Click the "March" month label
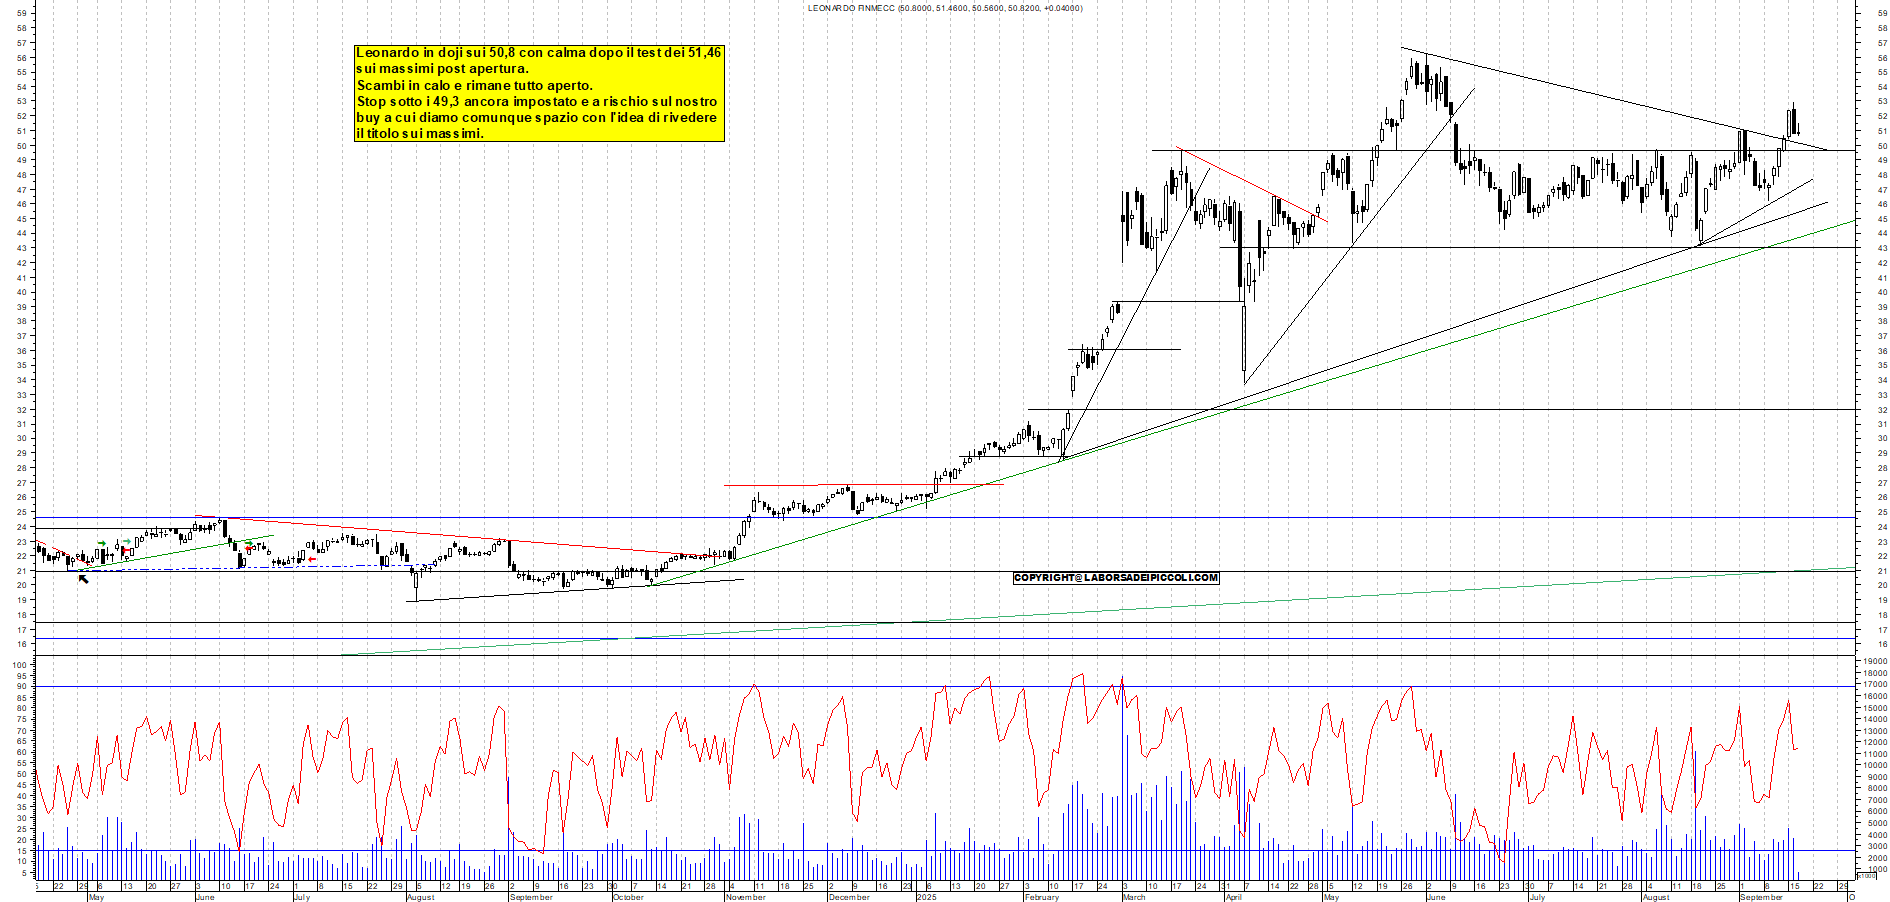Screen dimensions: 1890x902 tap(1134, 897)
